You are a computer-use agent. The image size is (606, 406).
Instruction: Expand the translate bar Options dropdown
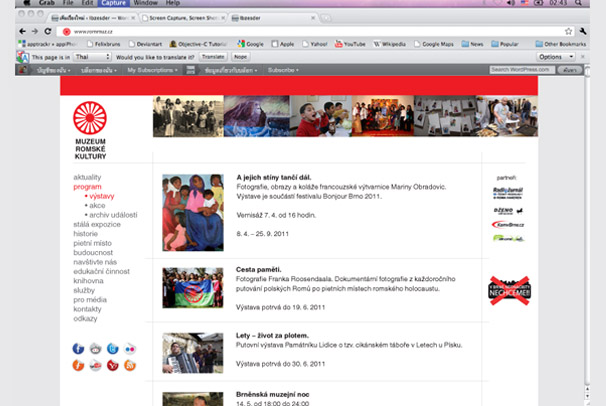click(x=556, y=57)
